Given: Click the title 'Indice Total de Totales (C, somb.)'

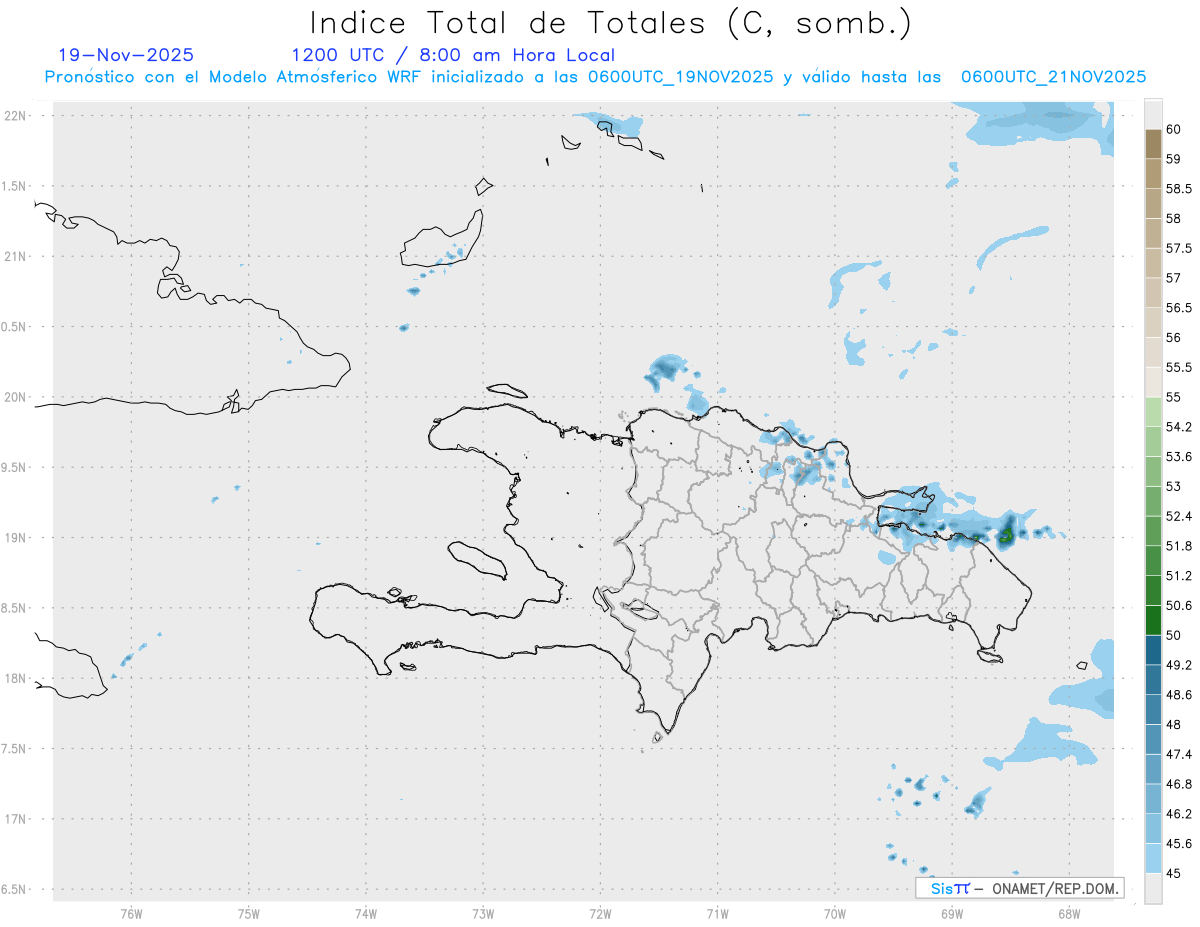Looking at the screenshot, I should [x=611, y=23].
